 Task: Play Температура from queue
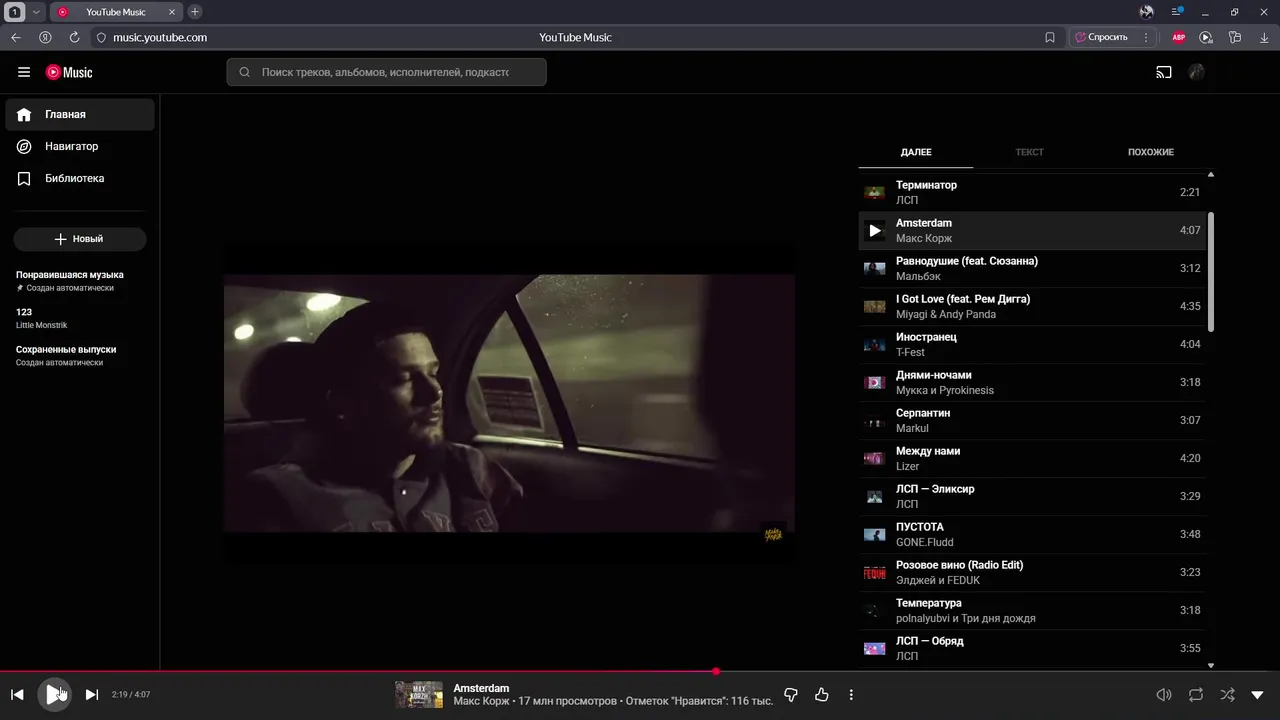pyautogui.click(x=1033, y=610)
